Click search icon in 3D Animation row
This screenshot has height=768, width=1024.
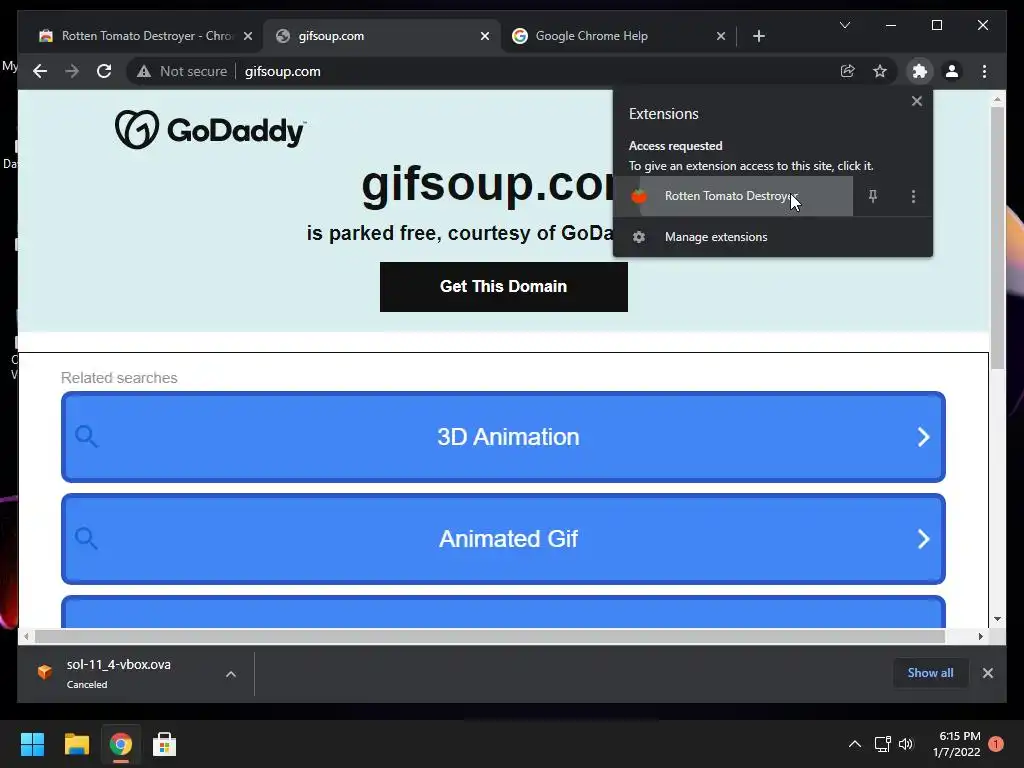[86, 436]
